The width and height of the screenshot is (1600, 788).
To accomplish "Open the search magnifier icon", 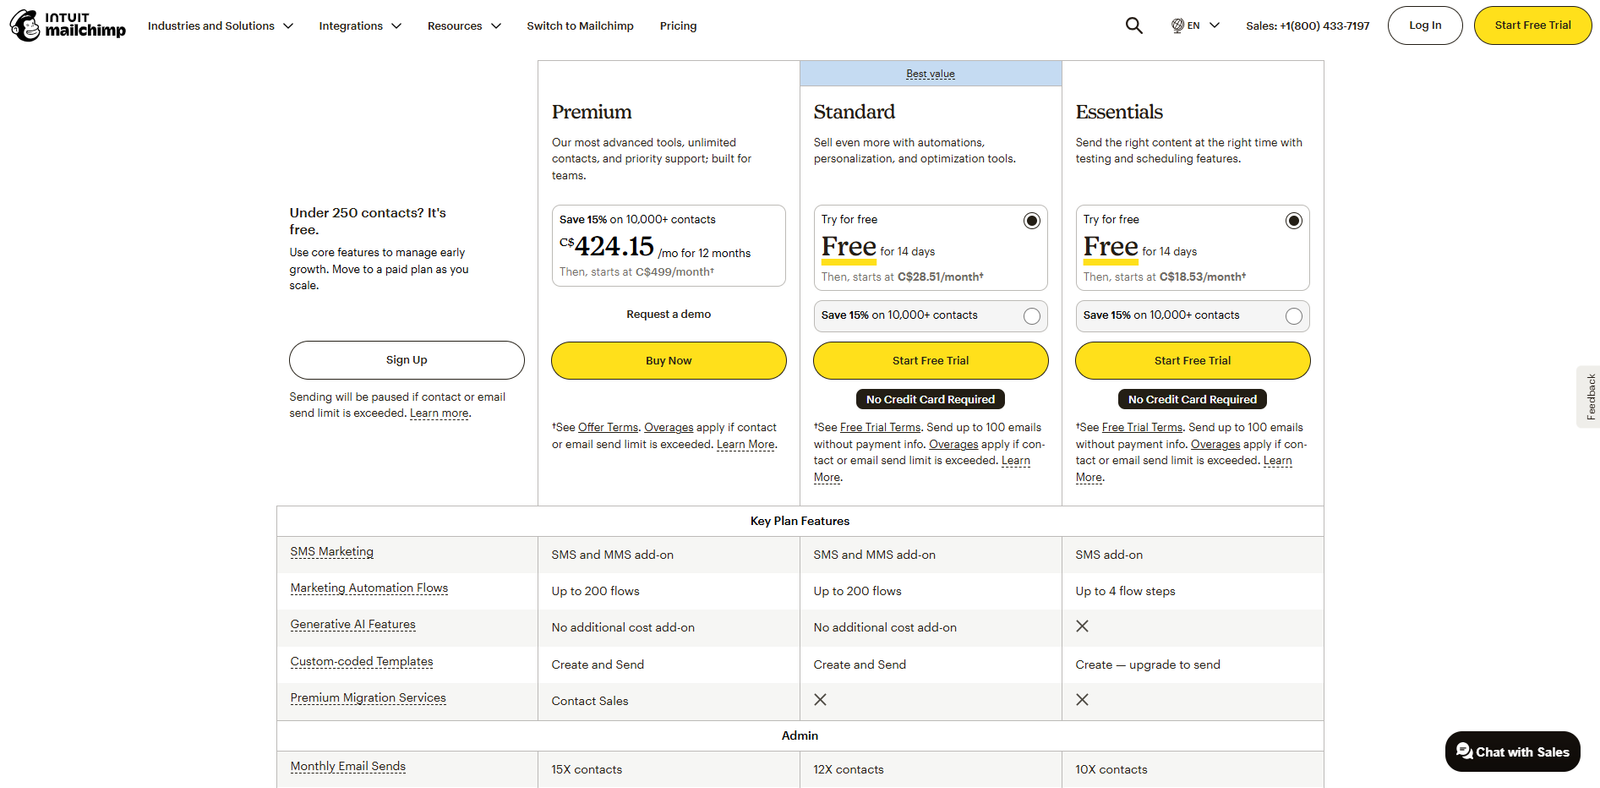I will pos(1133,25).
